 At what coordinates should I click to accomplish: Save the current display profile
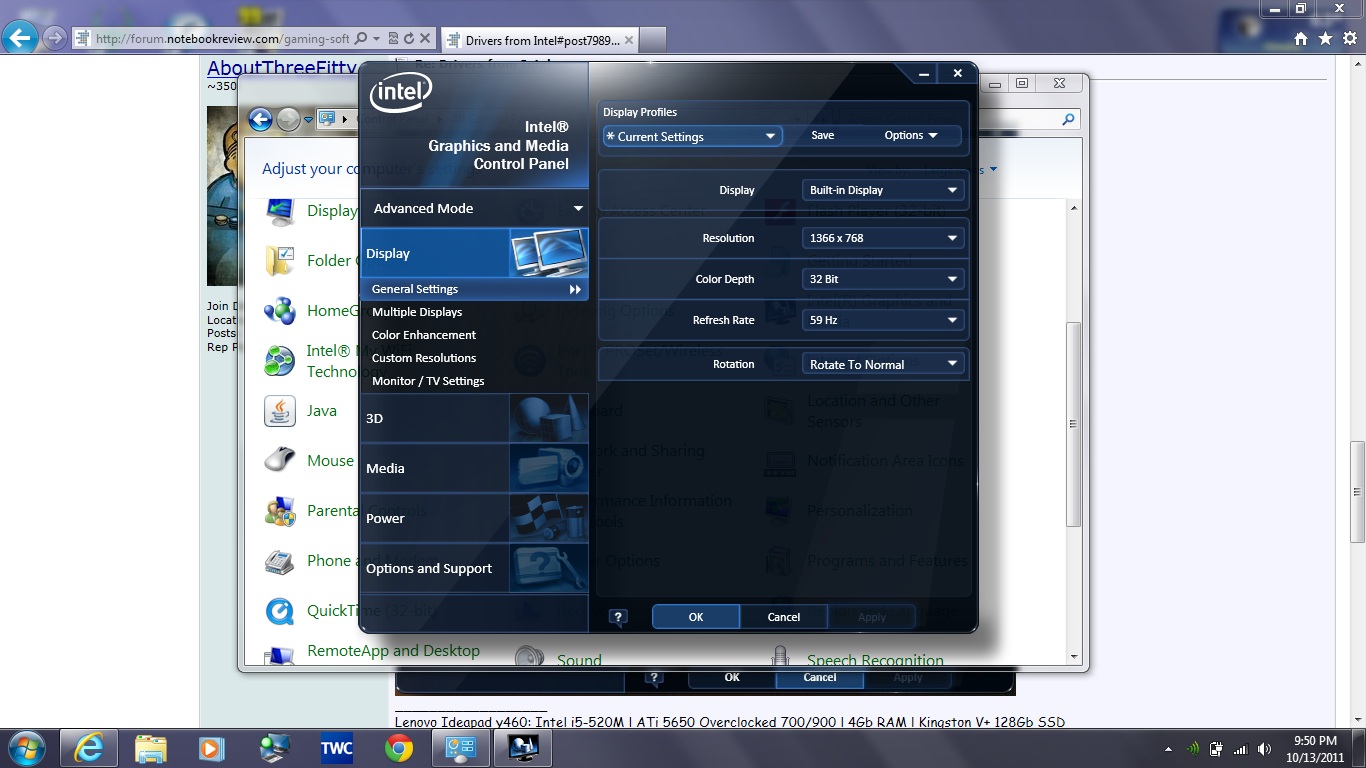pyautogui.click(x=822, y=136)
